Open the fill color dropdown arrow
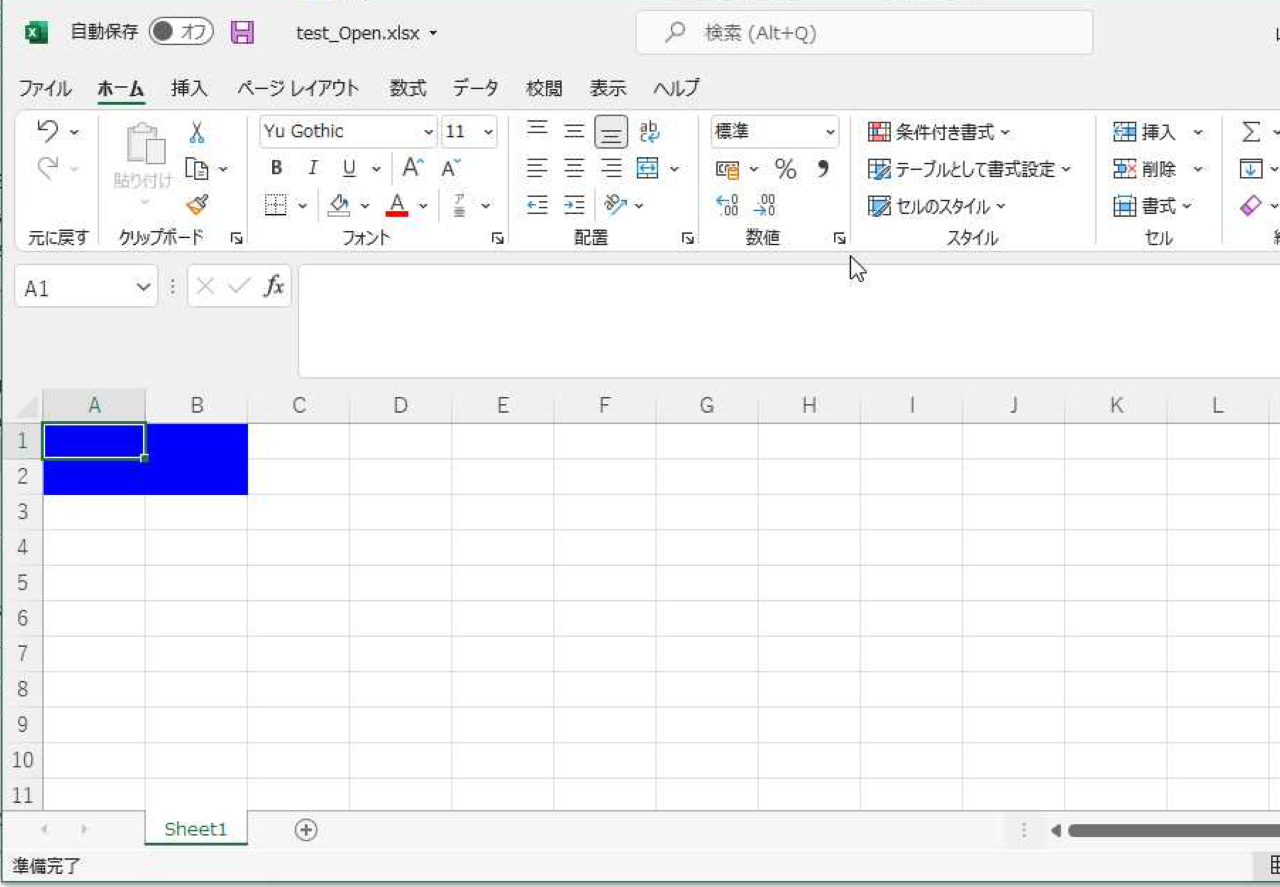The image size is (1280, 887). pyautogui.click(x=365, y=206)
